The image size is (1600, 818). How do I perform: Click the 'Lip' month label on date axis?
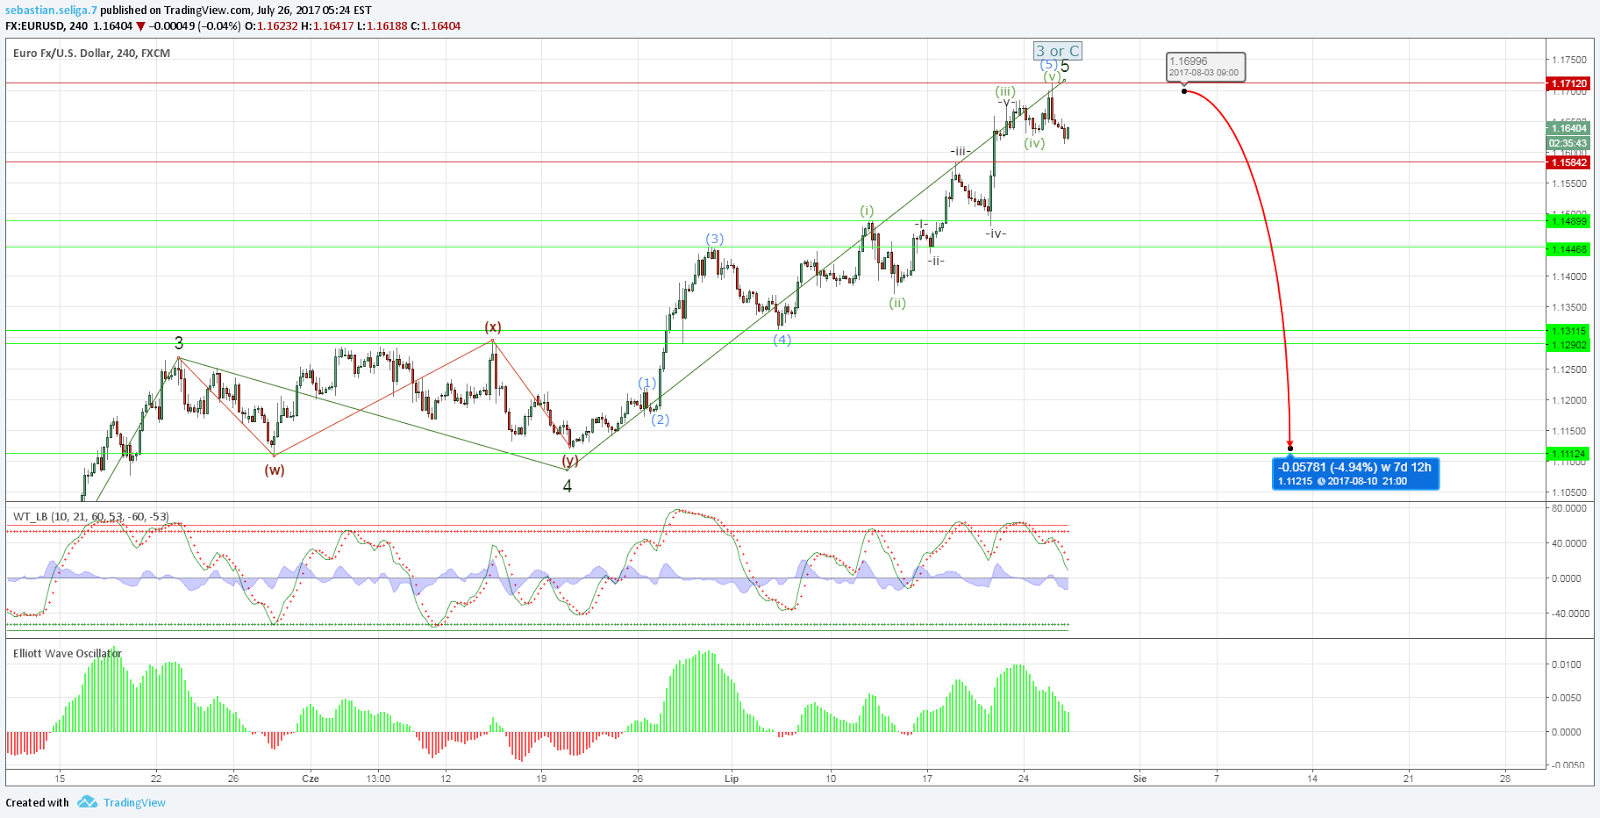tap(731, 778)
